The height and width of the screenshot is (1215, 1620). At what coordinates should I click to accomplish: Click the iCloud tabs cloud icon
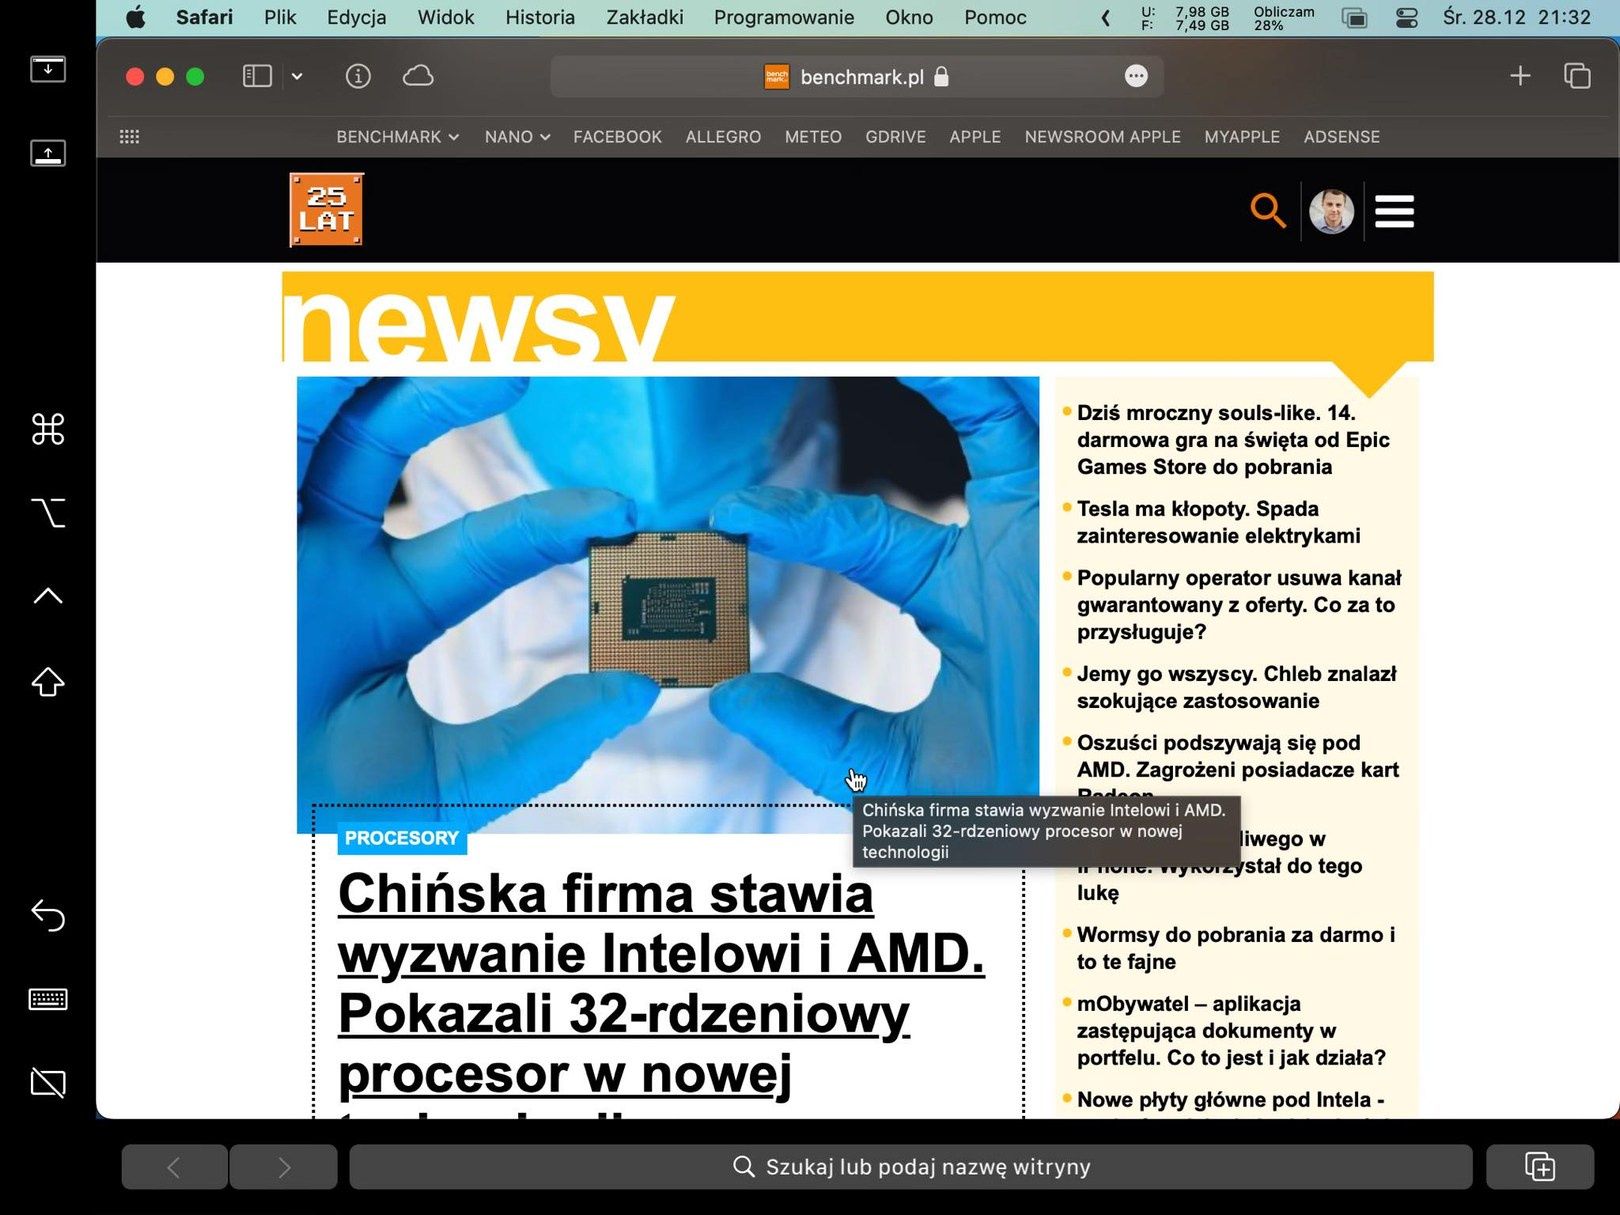tap(418, 76)
